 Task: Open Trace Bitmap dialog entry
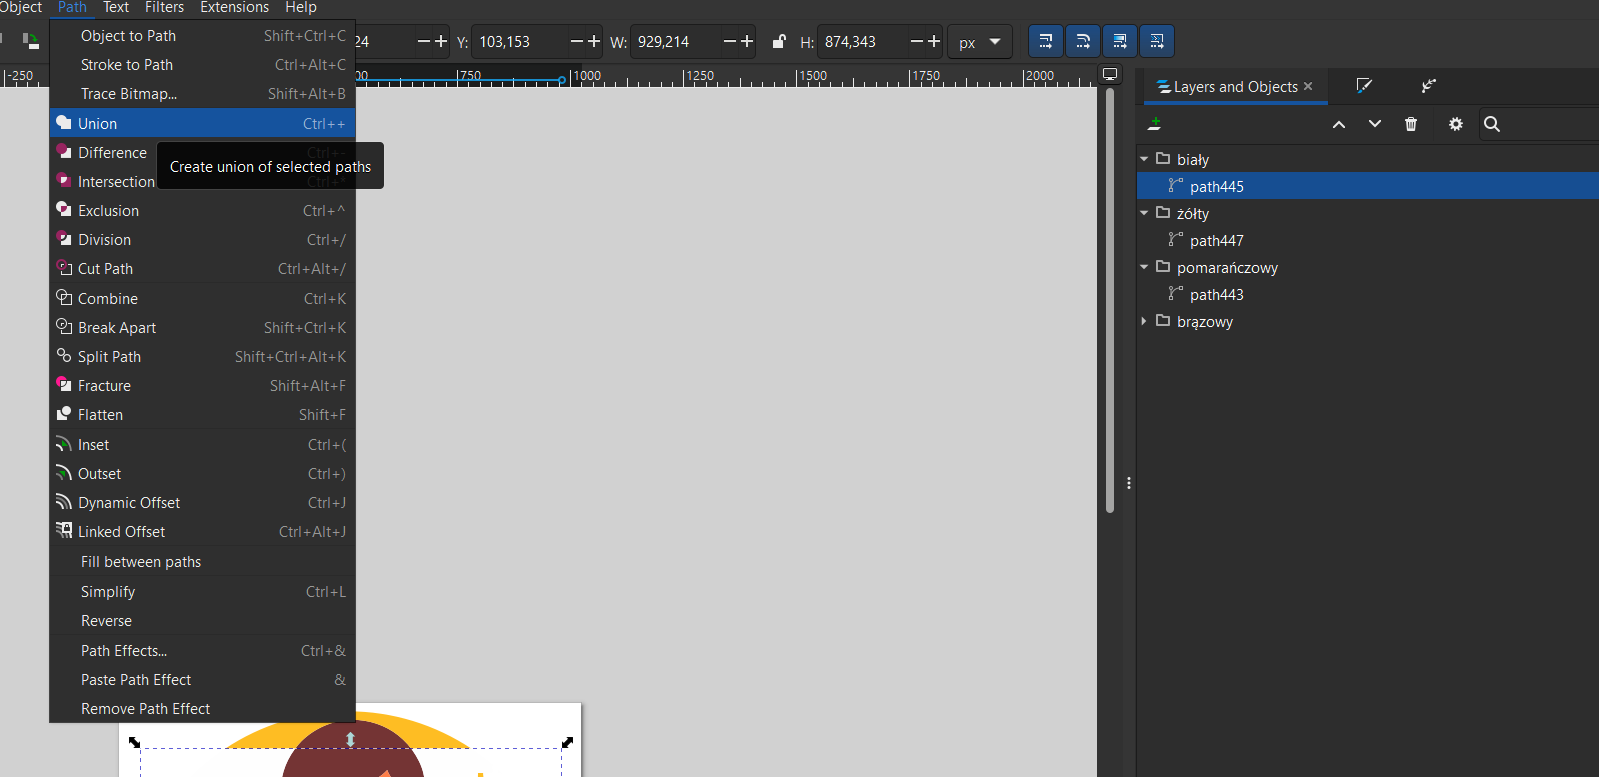202,93
